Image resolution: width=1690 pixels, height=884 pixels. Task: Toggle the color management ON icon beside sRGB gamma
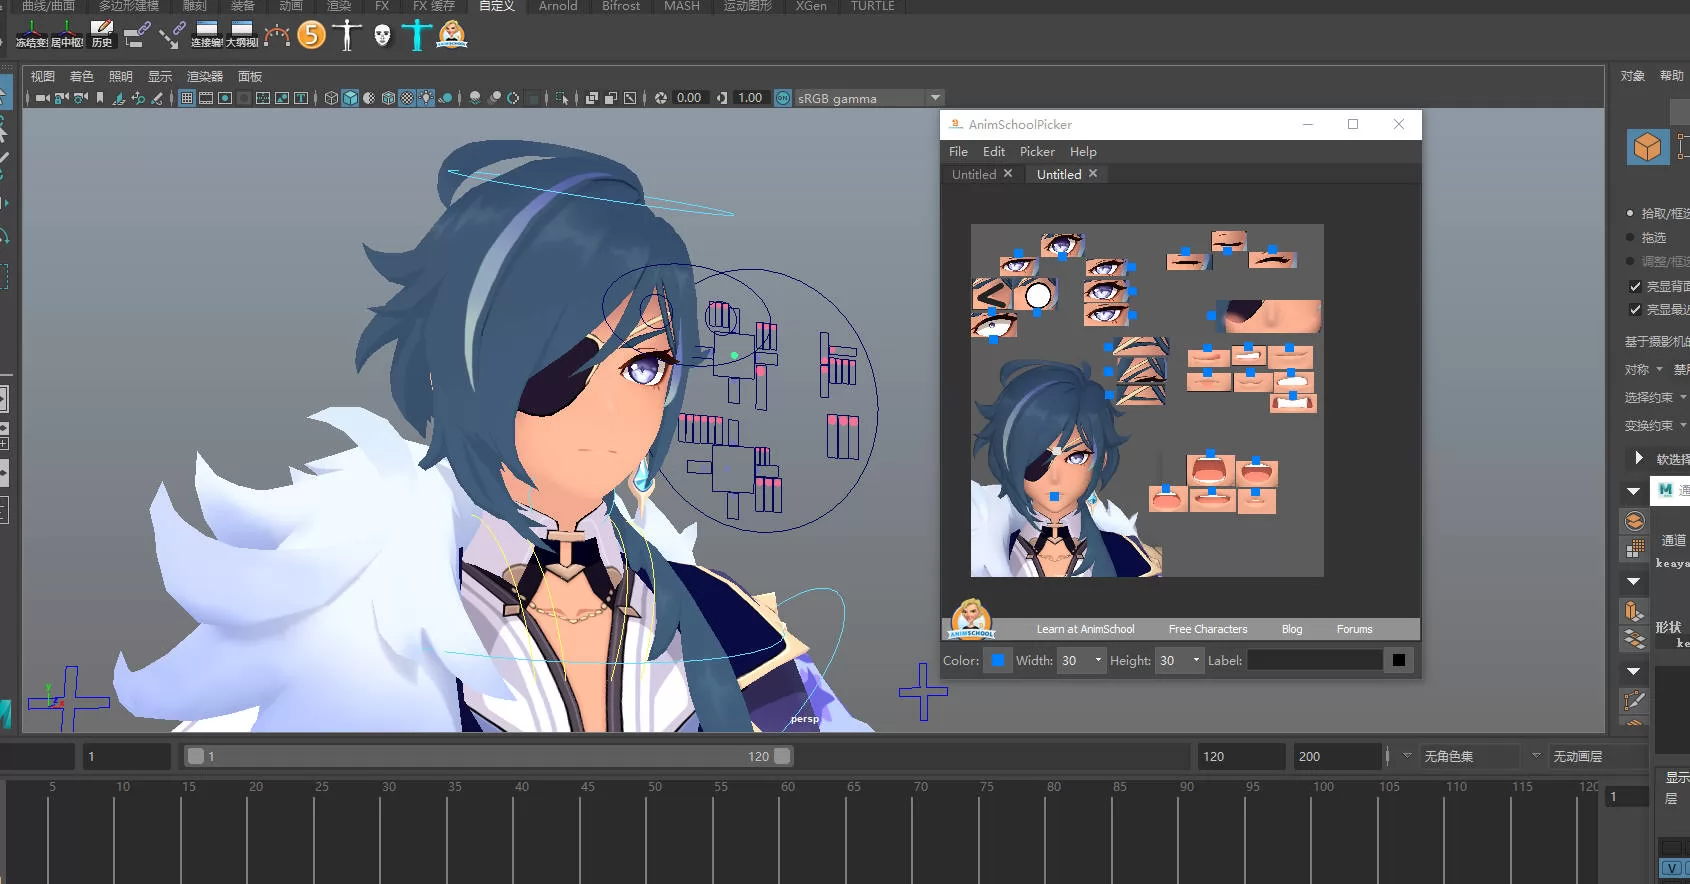(783, 98)
